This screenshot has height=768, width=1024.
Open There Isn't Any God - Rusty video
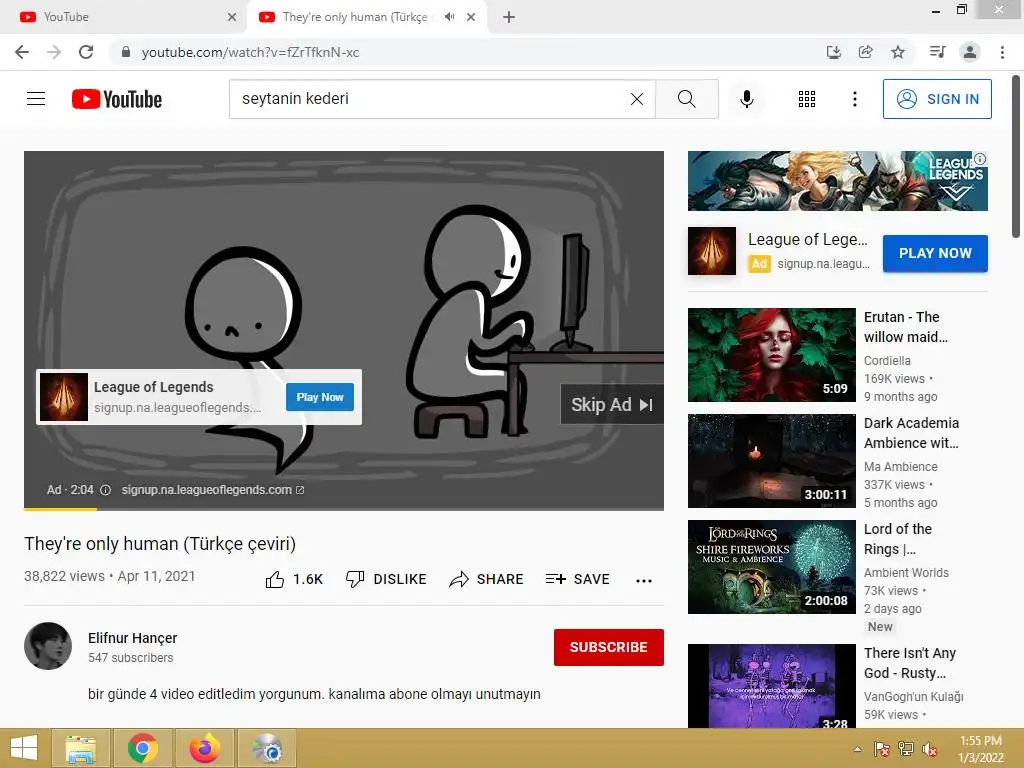tap(910, 663)
